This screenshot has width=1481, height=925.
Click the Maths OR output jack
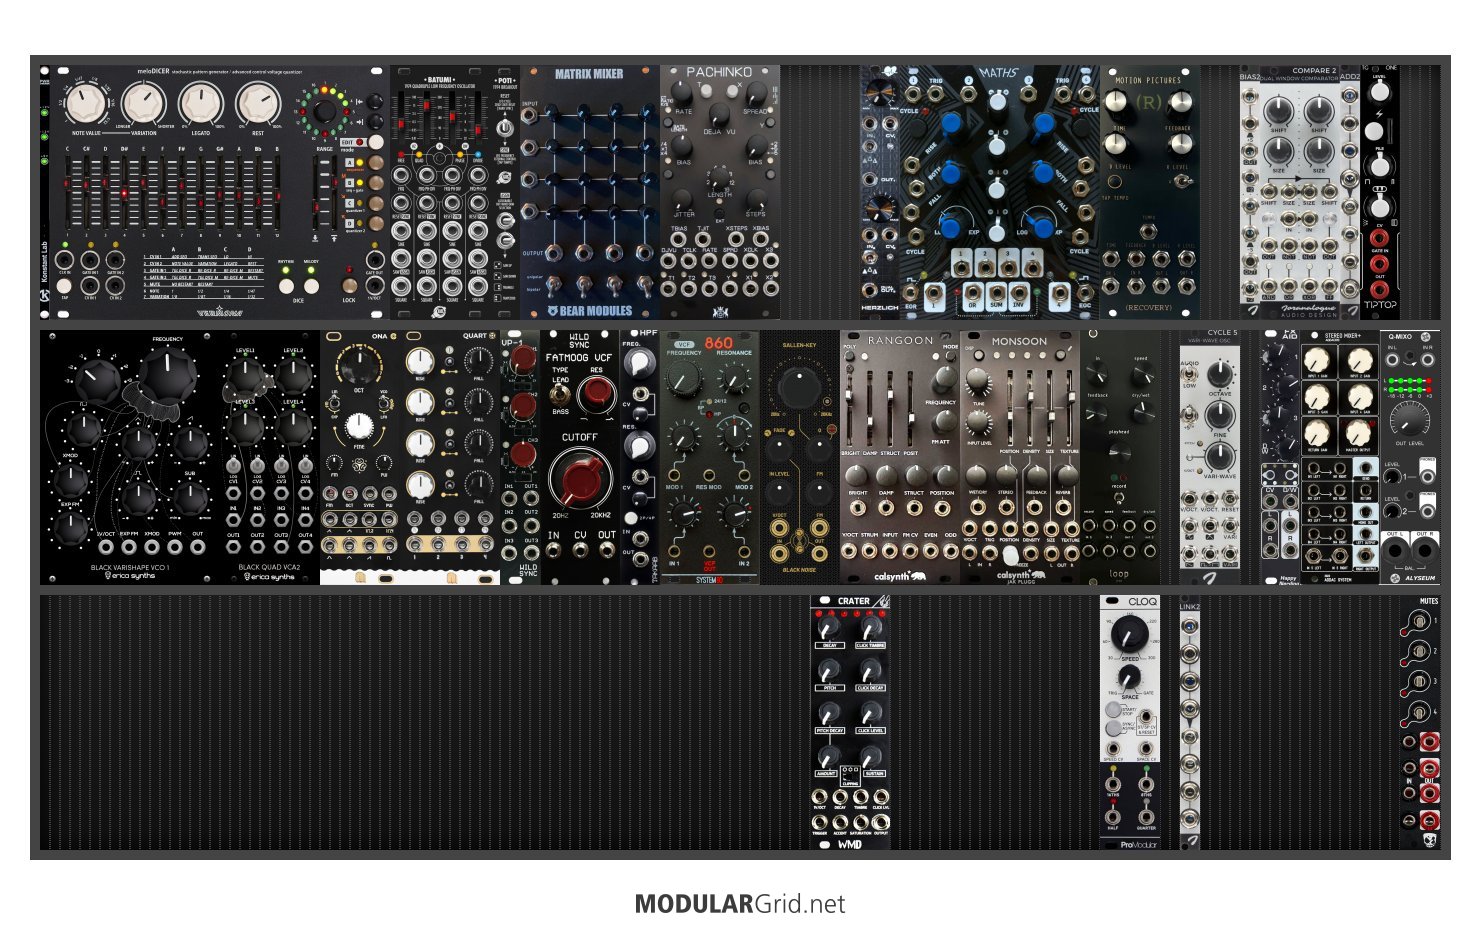tap(971, 292)
